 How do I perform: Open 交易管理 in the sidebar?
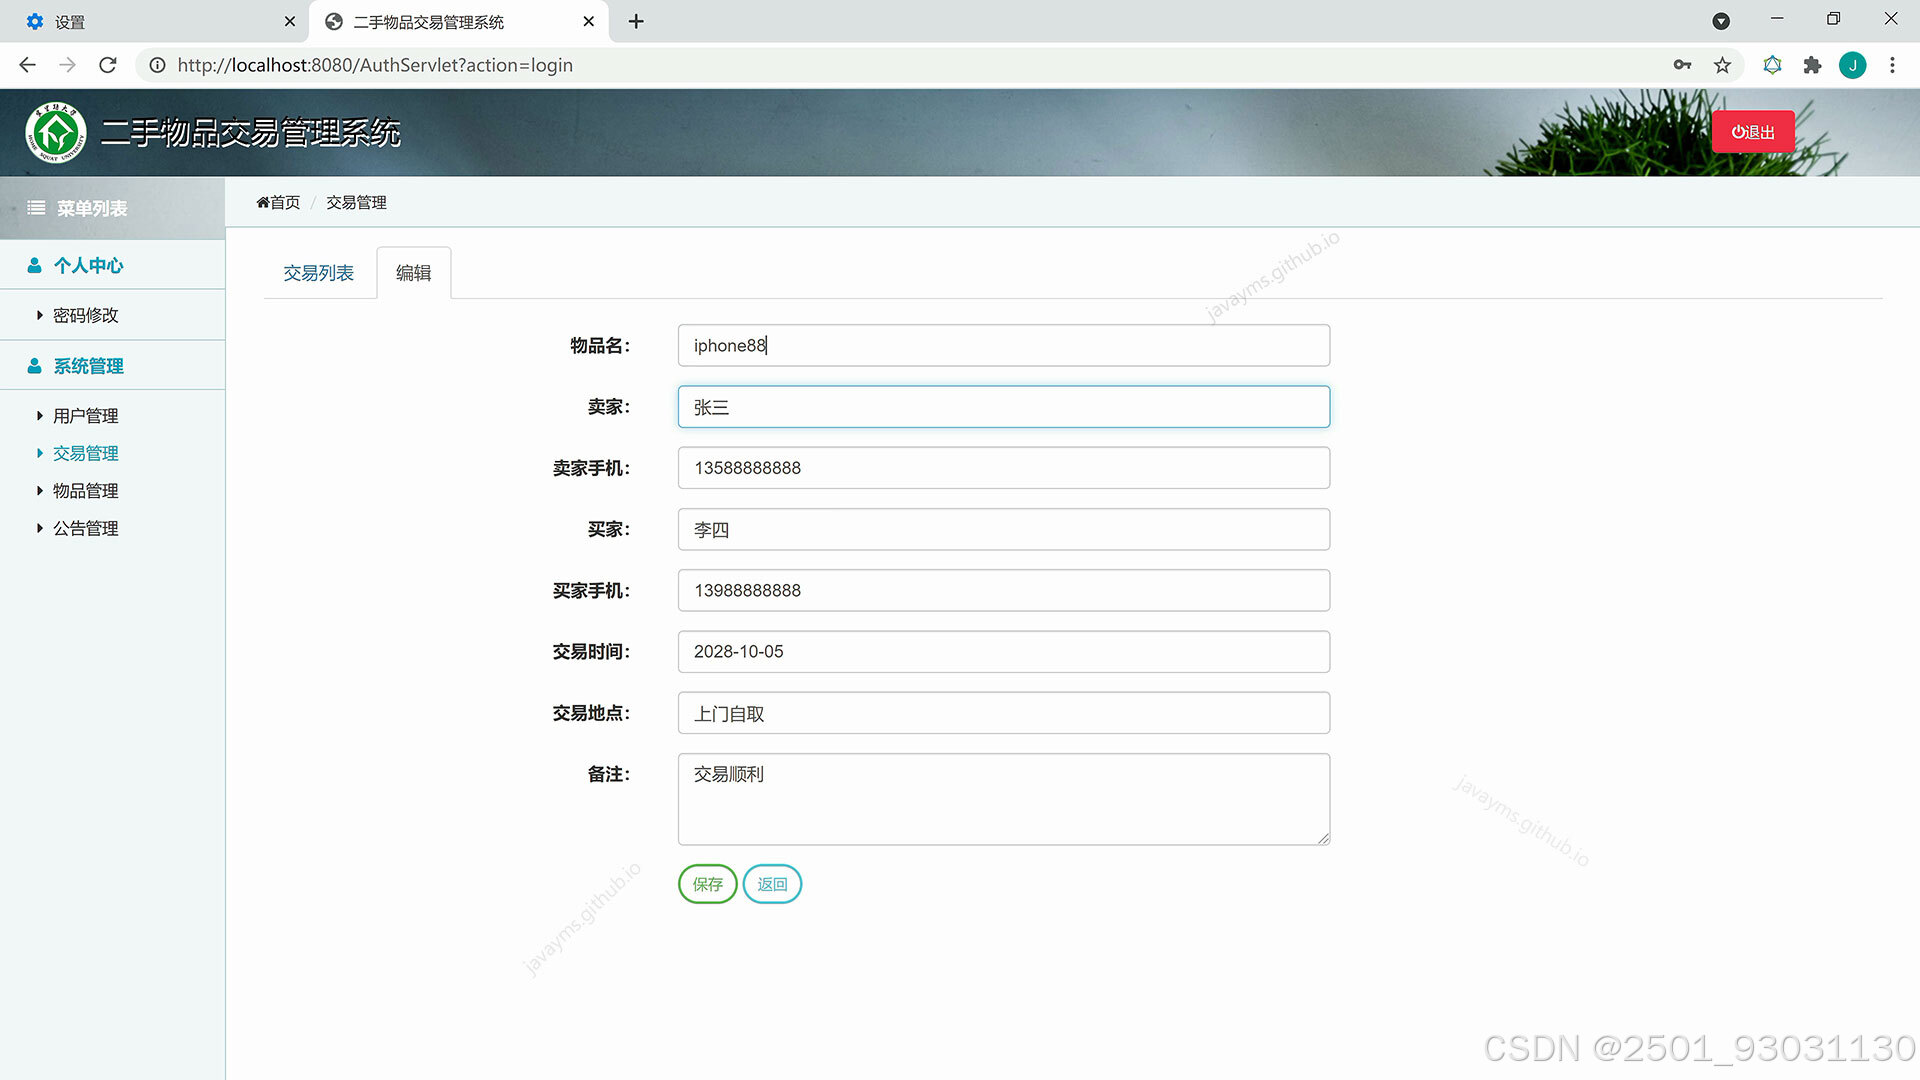point(85,453)
